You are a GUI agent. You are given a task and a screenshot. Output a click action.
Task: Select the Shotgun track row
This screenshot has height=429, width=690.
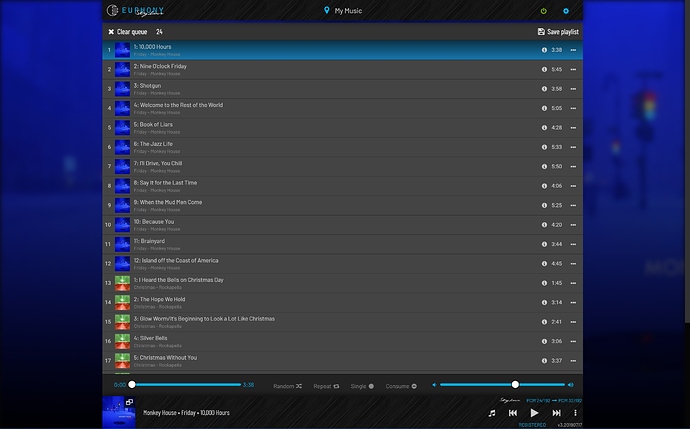(x=342, y=89)
